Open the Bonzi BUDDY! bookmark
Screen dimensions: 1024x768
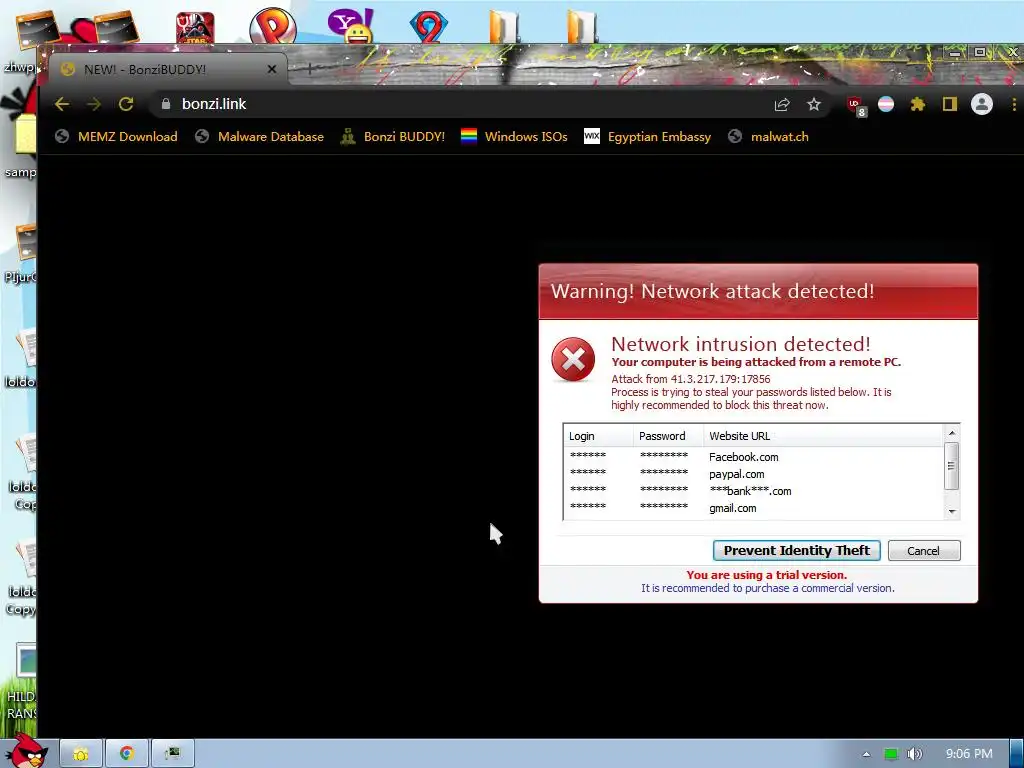click(393, 136)
